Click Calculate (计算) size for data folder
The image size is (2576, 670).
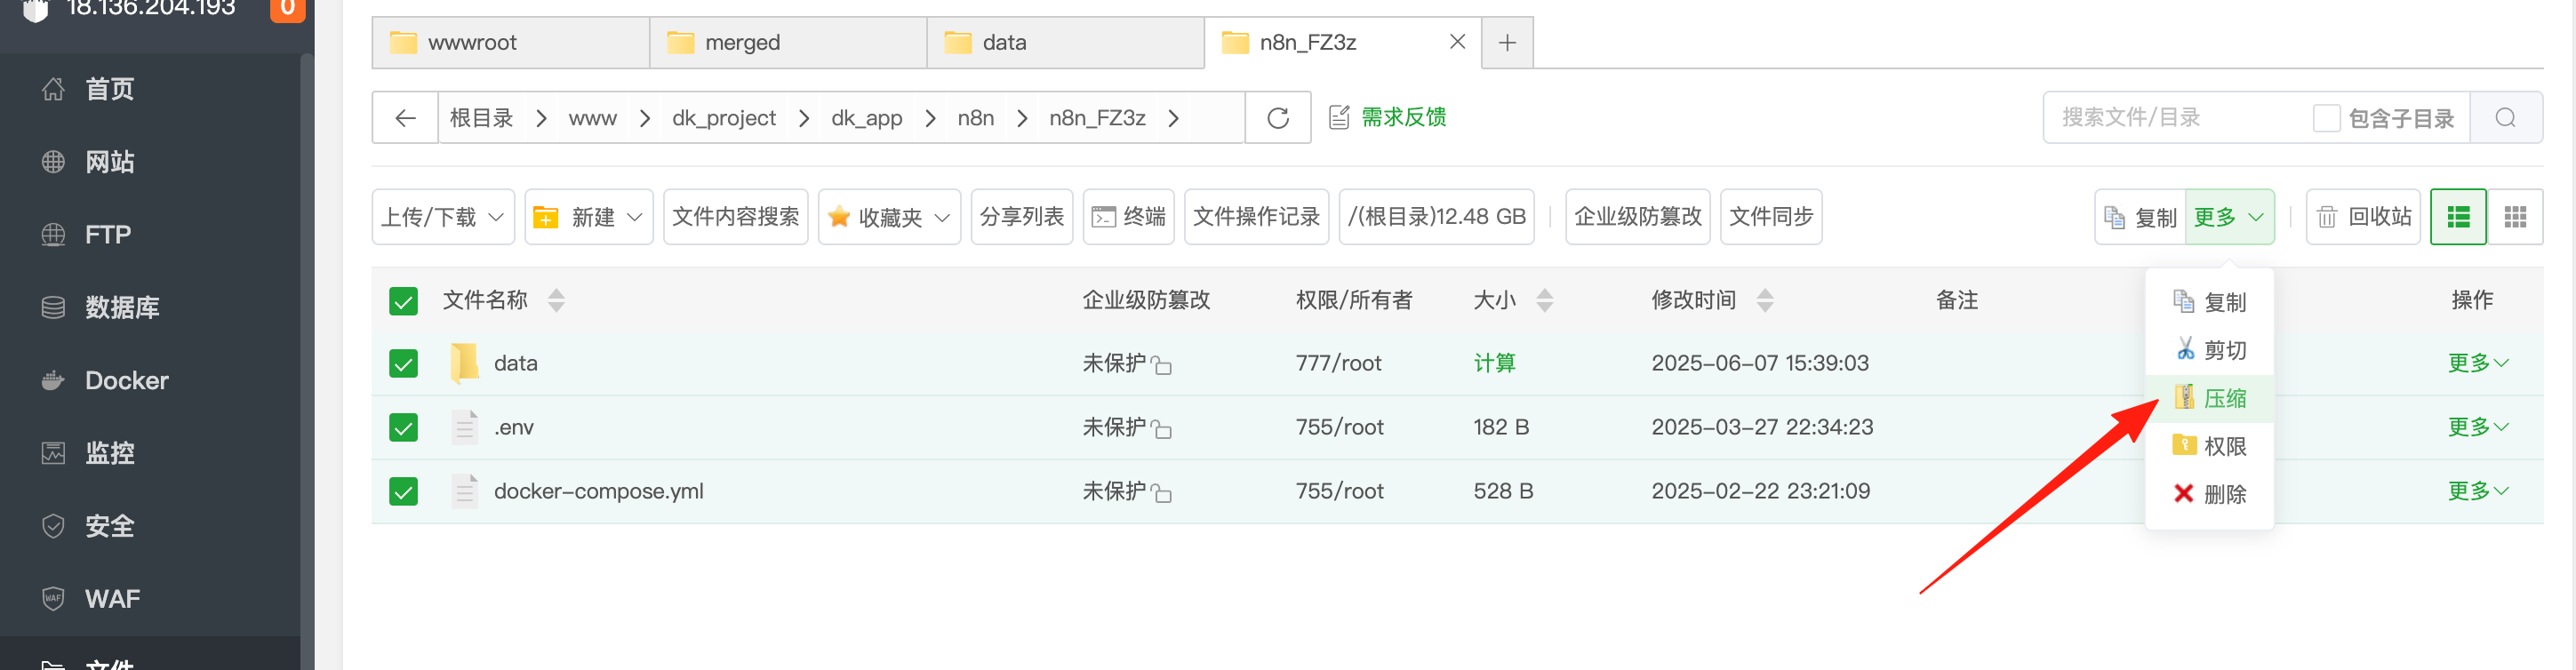click(1494, 363)
